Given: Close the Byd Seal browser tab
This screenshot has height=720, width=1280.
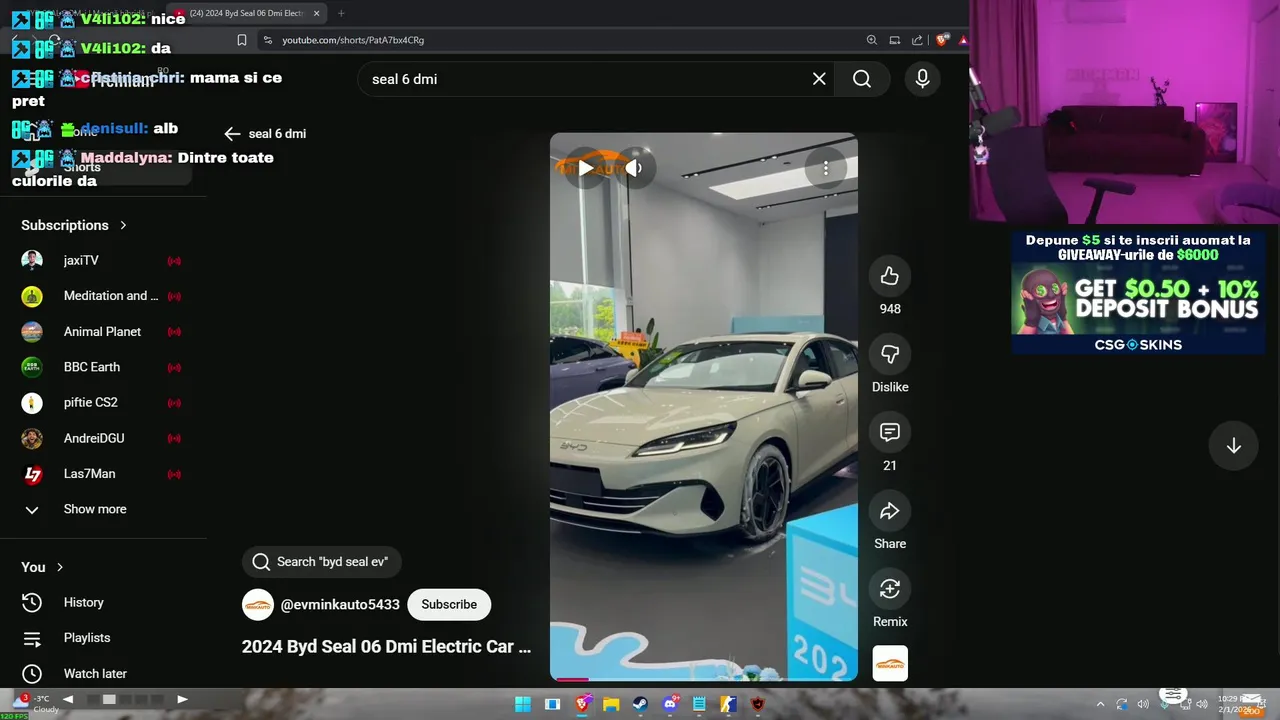Looking at the screenshot, I should (x=316, y=13).
